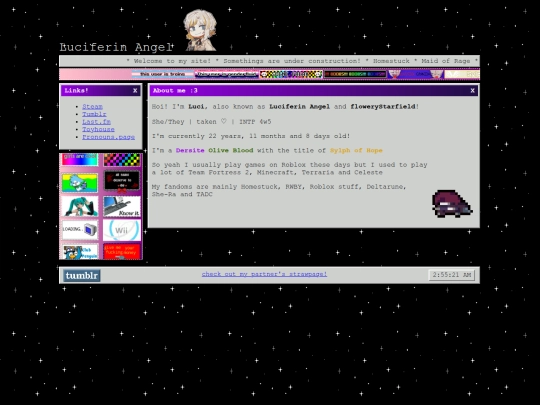Click the dark rainbow-text banner

(355, 74)
